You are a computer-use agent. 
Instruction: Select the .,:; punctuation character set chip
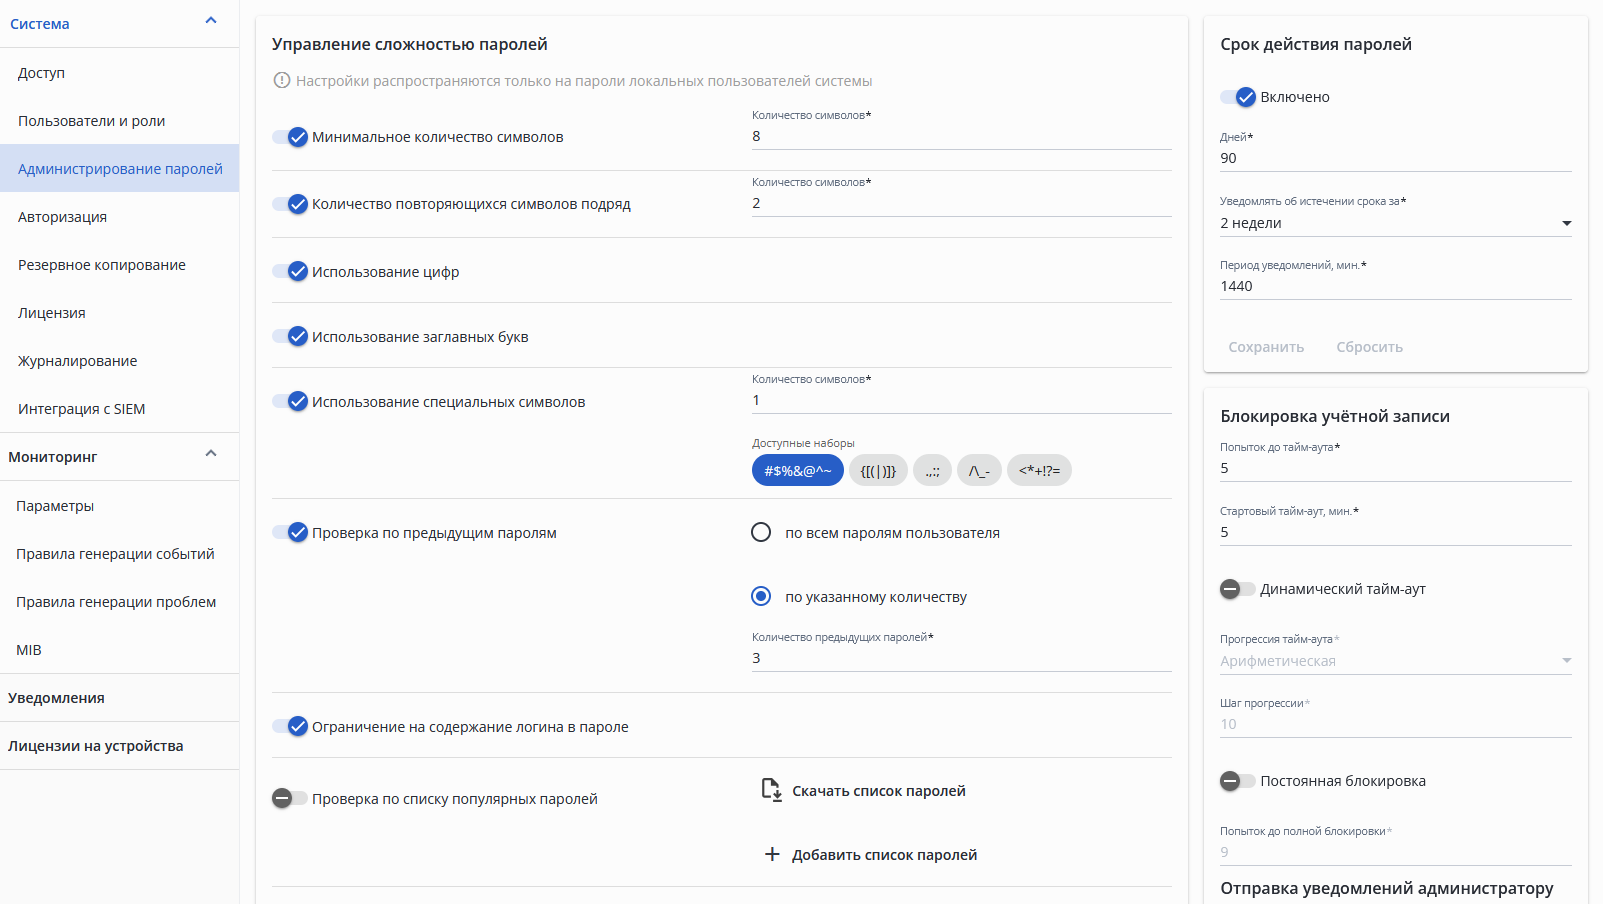pos(932,470)
